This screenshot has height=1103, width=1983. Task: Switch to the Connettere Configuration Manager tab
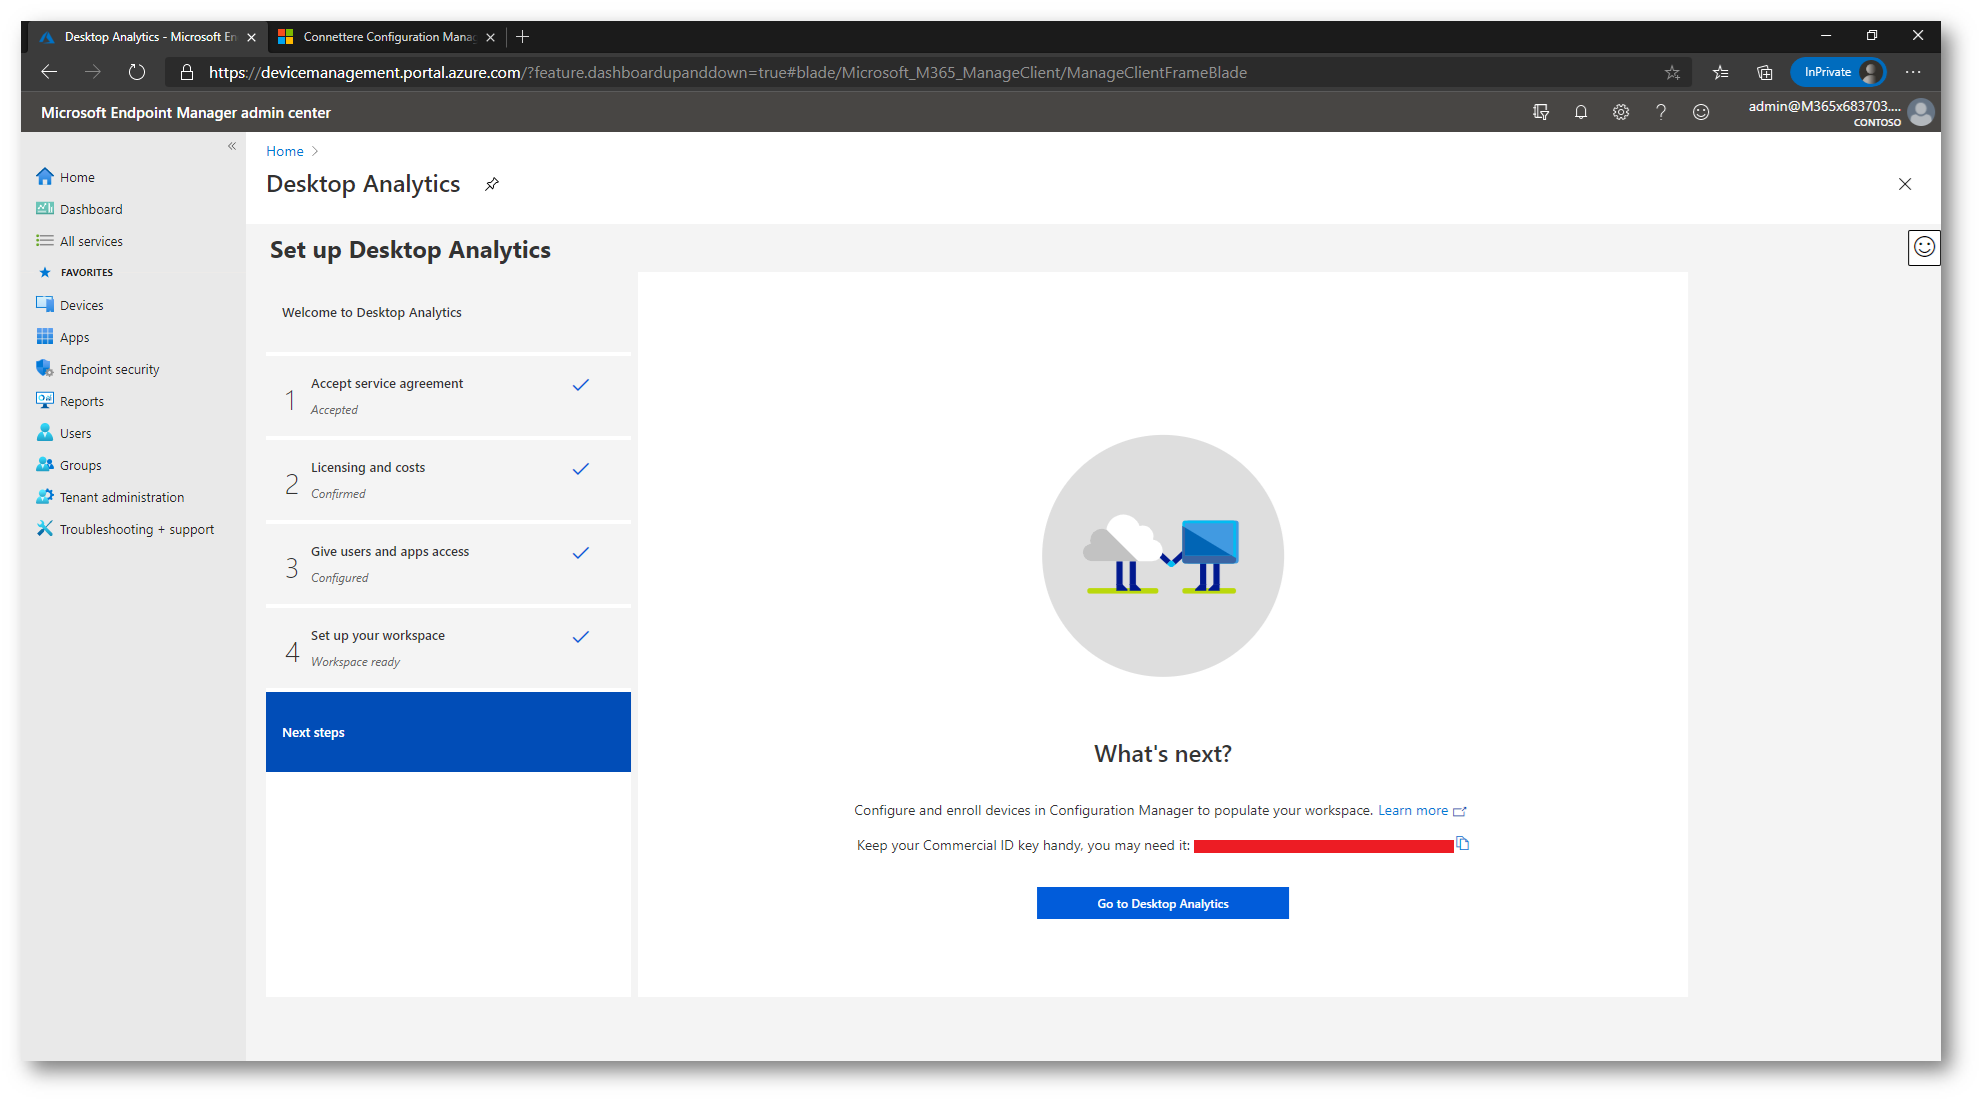388,37
